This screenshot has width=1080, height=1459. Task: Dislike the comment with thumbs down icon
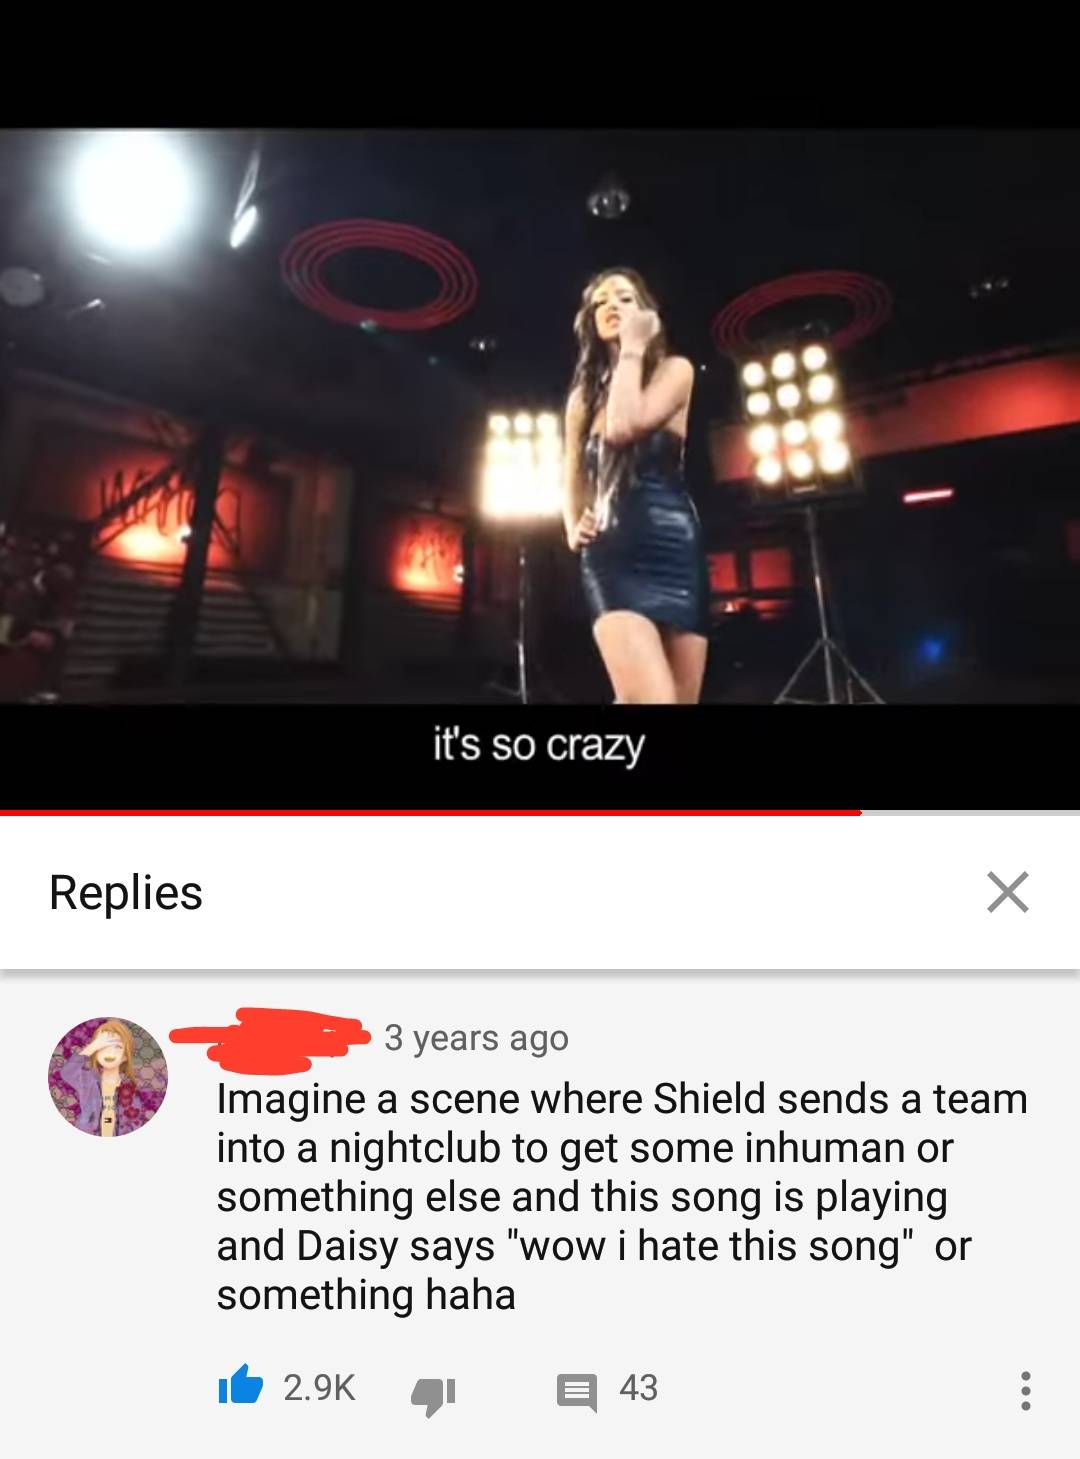433,1394
